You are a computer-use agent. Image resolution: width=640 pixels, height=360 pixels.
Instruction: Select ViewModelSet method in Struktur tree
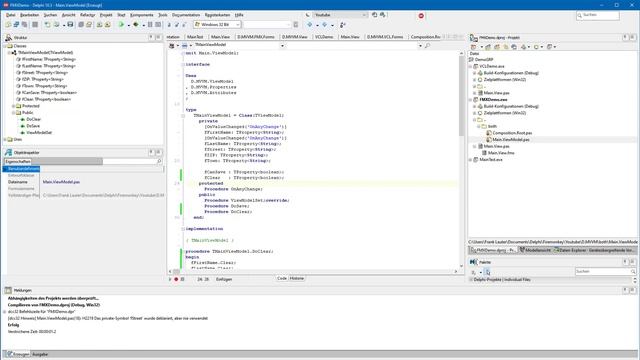coord(39,133)
